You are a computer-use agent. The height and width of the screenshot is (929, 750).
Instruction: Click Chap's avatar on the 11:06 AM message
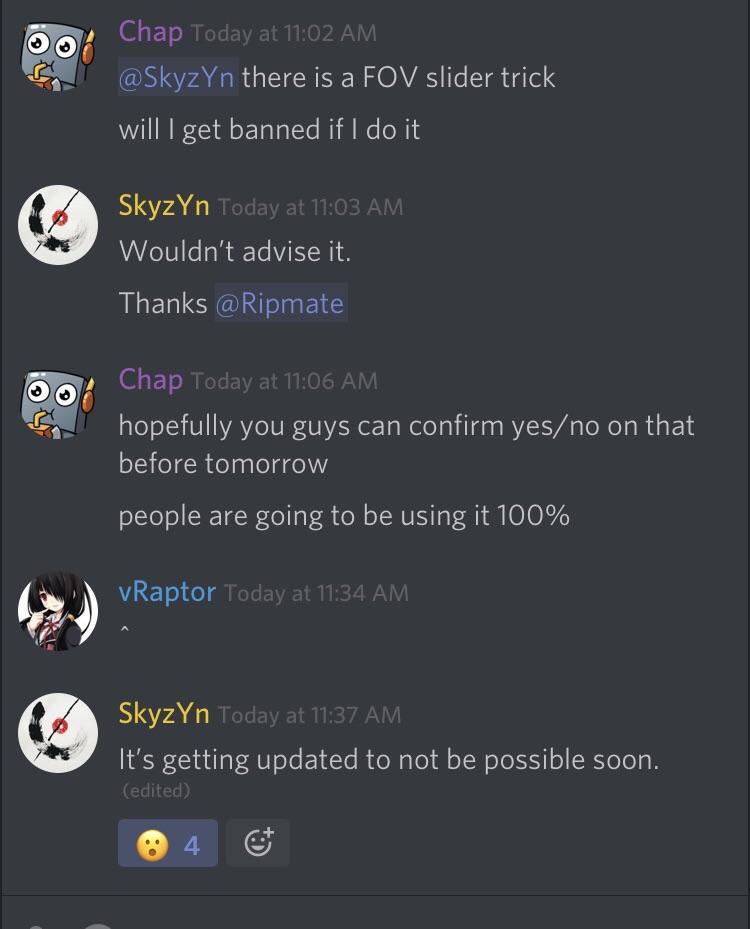pyautogui.click(x=57, y=404)
